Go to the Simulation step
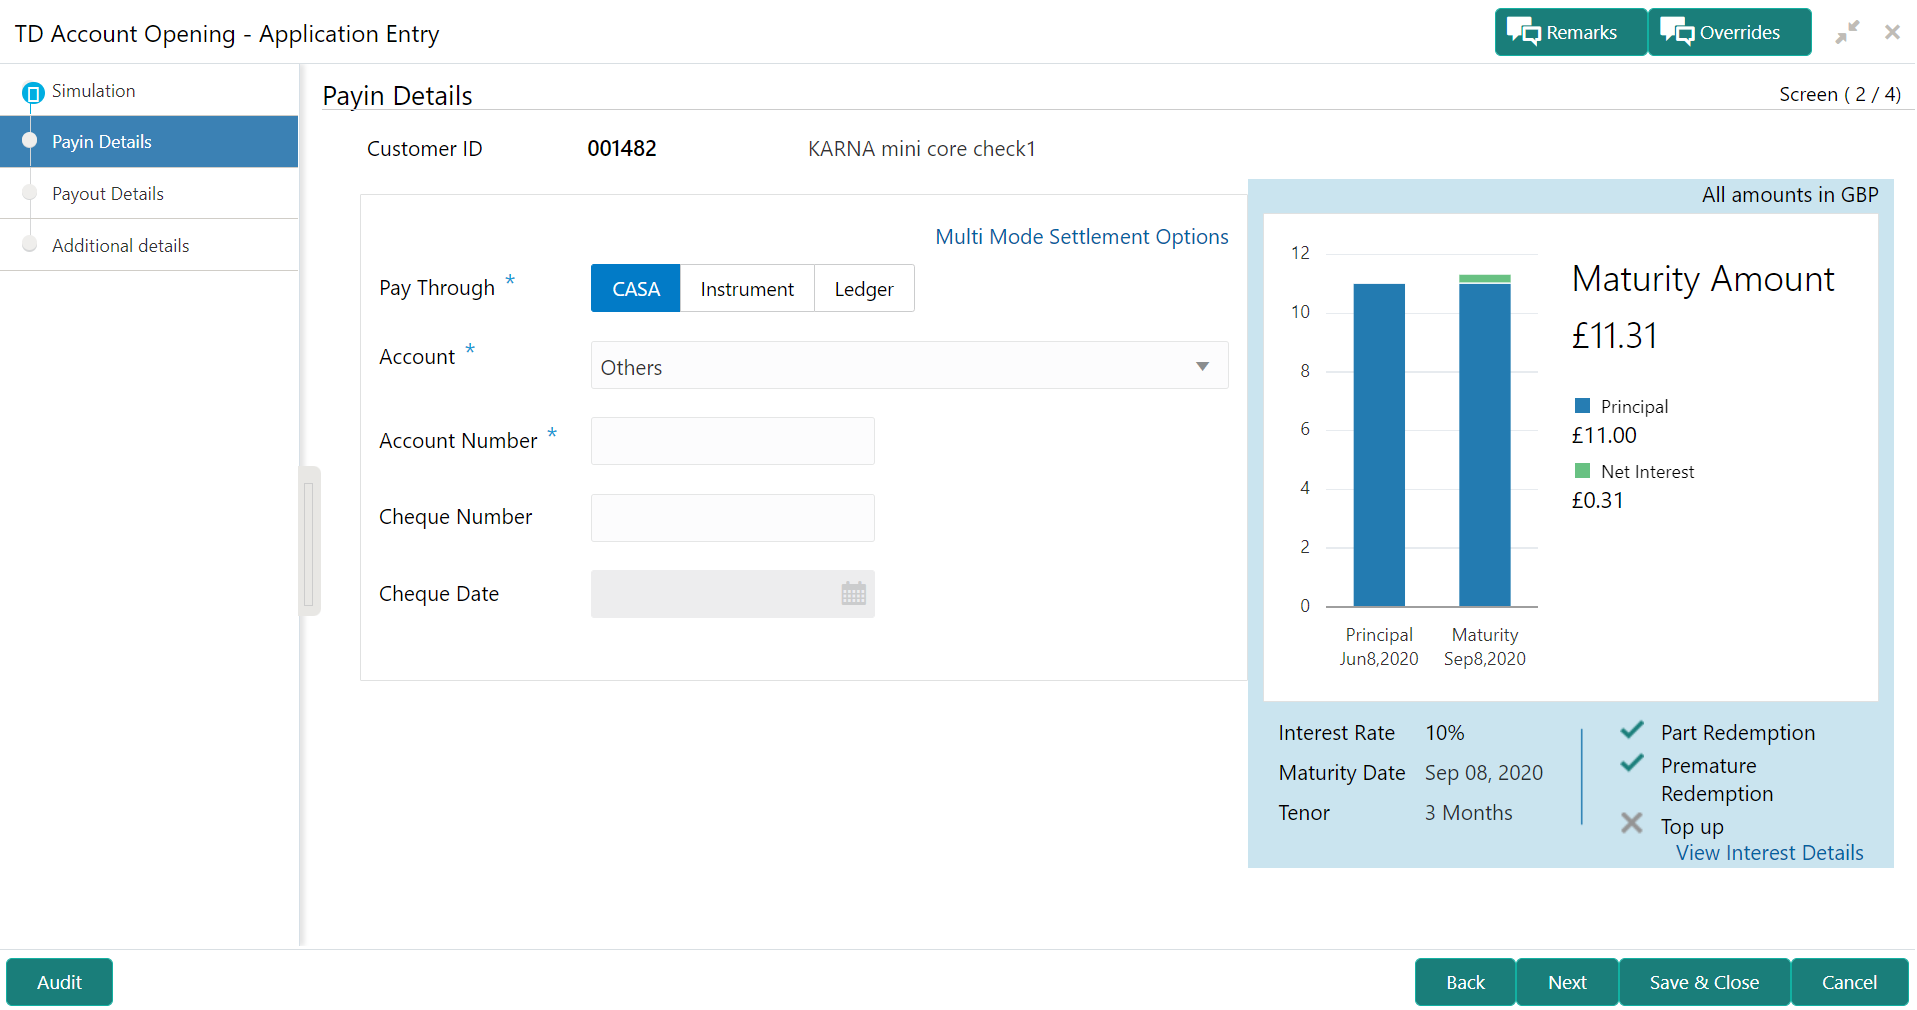 pyautogui.click(x=149, y=91)
